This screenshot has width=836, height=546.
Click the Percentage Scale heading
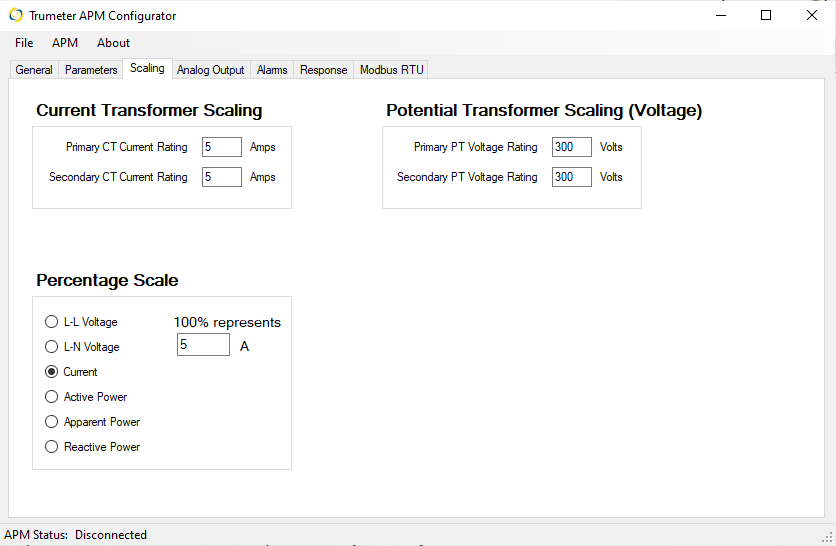tap(107, 280)
